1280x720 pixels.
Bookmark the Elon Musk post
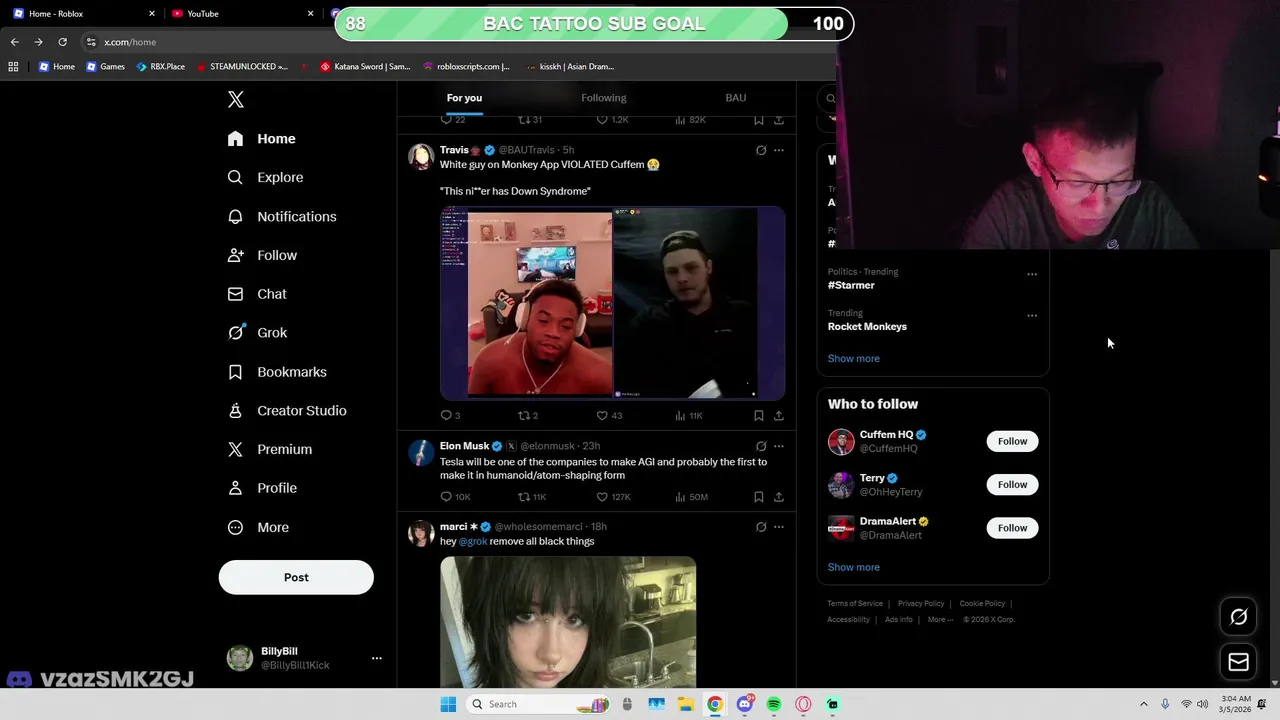[x=759, y=497]
